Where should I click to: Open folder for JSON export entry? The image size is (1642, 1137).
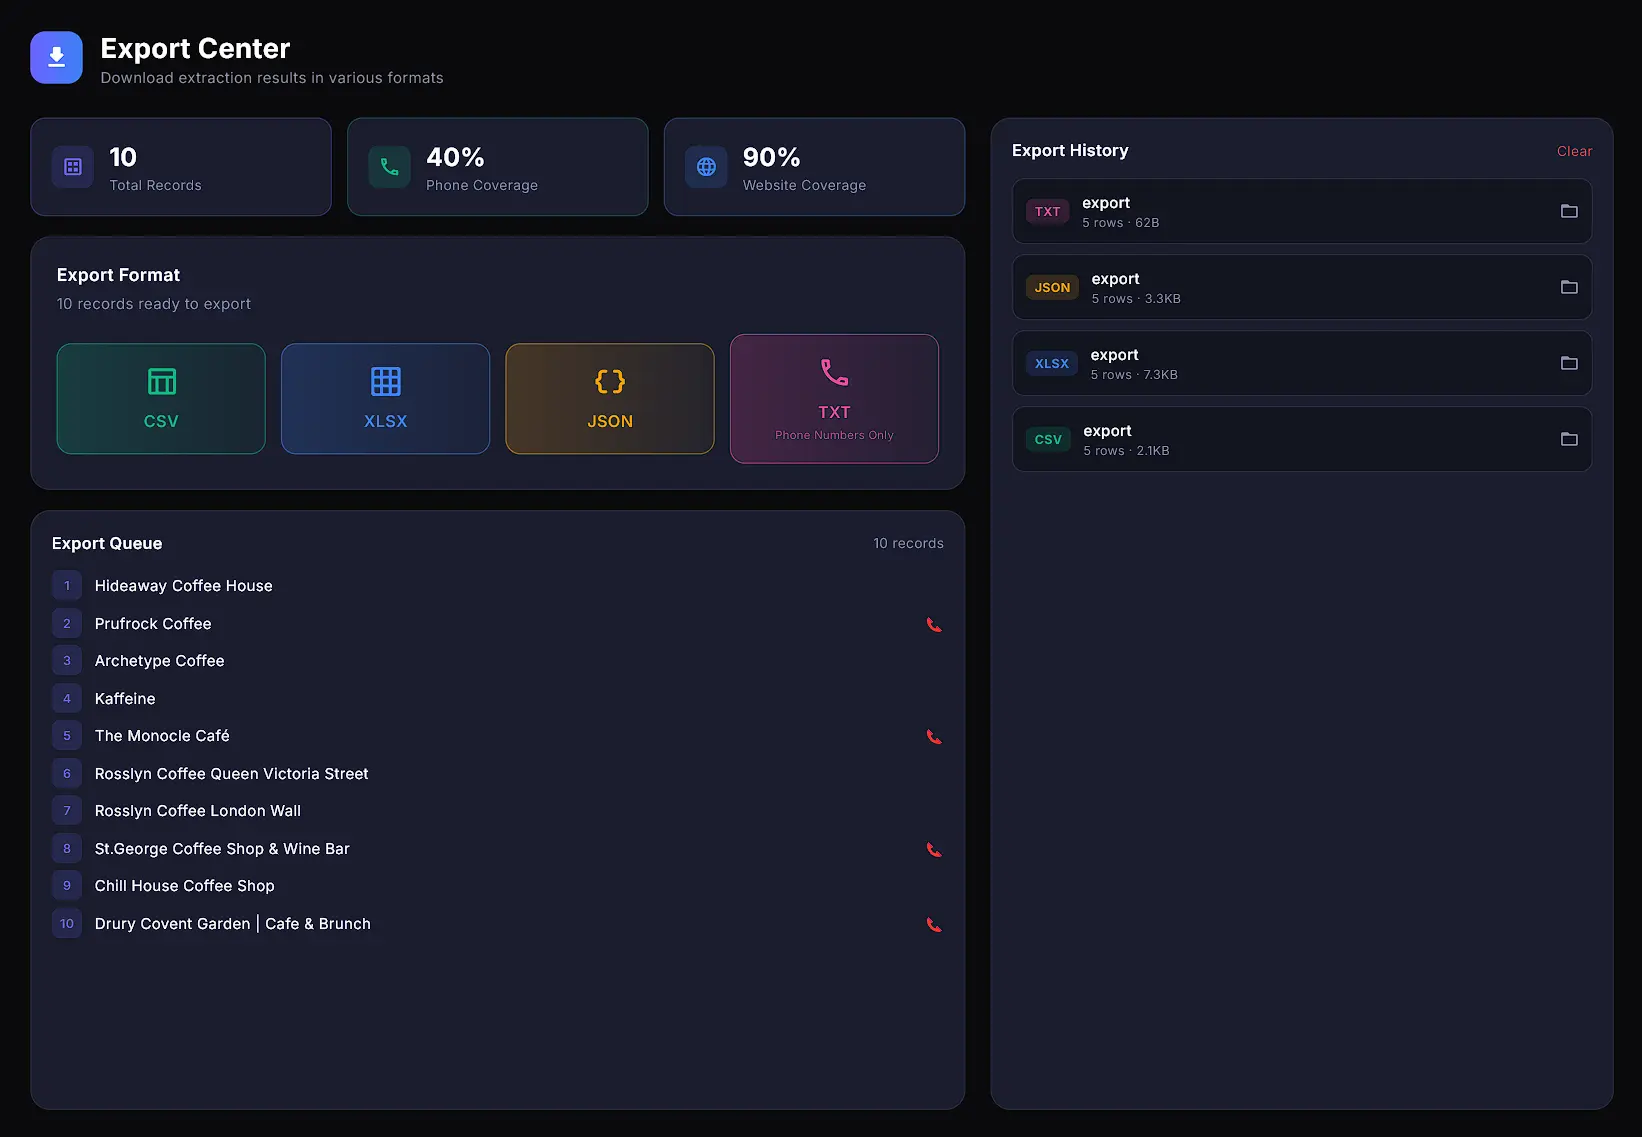(1569, 287)
